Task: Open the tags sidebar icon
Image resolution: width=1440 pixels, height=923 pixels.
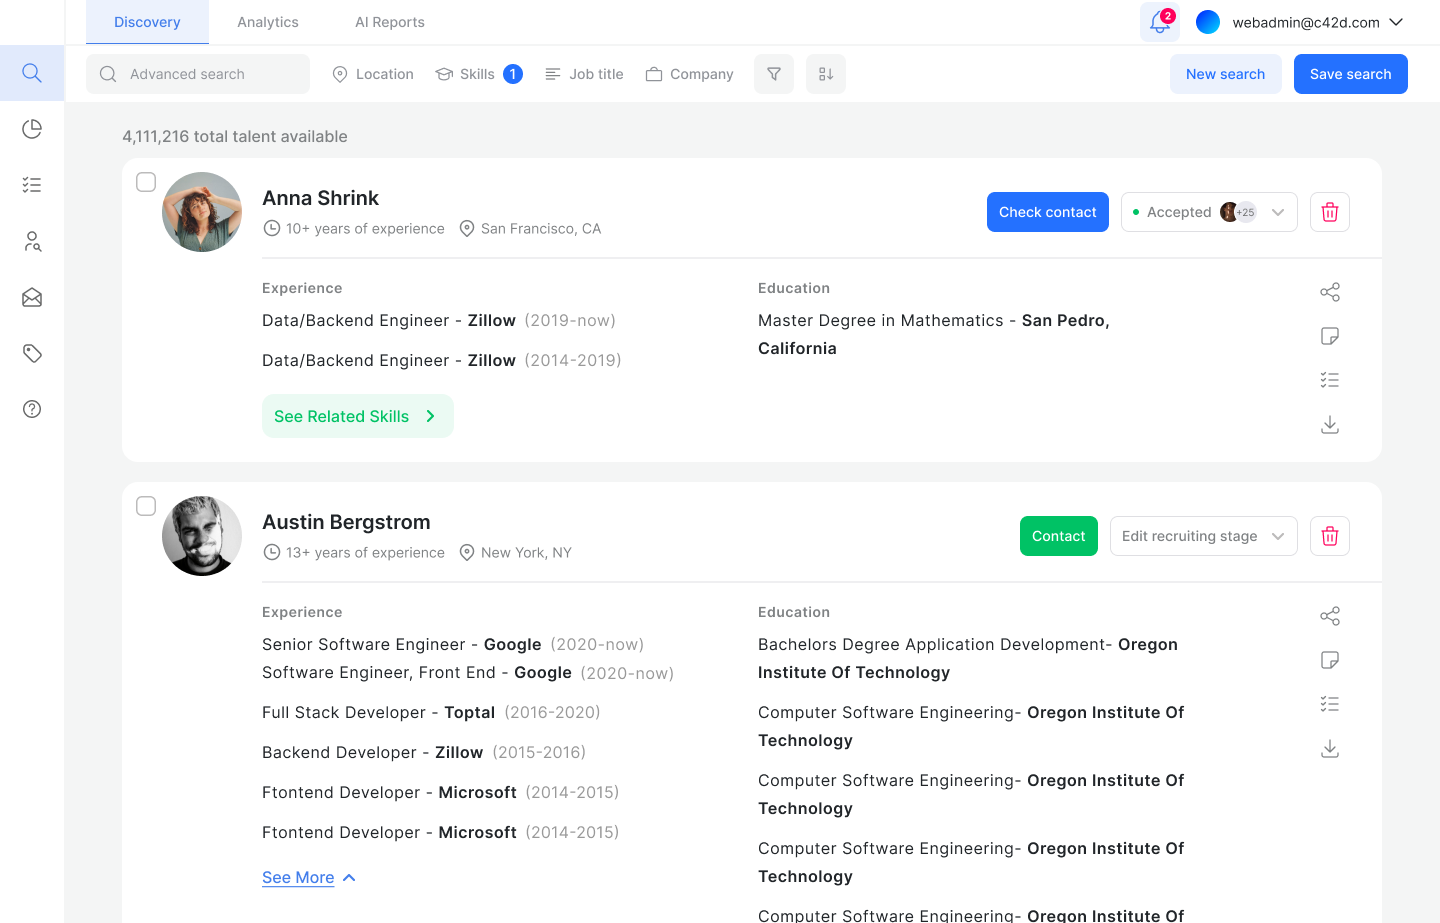Action: 32,353
